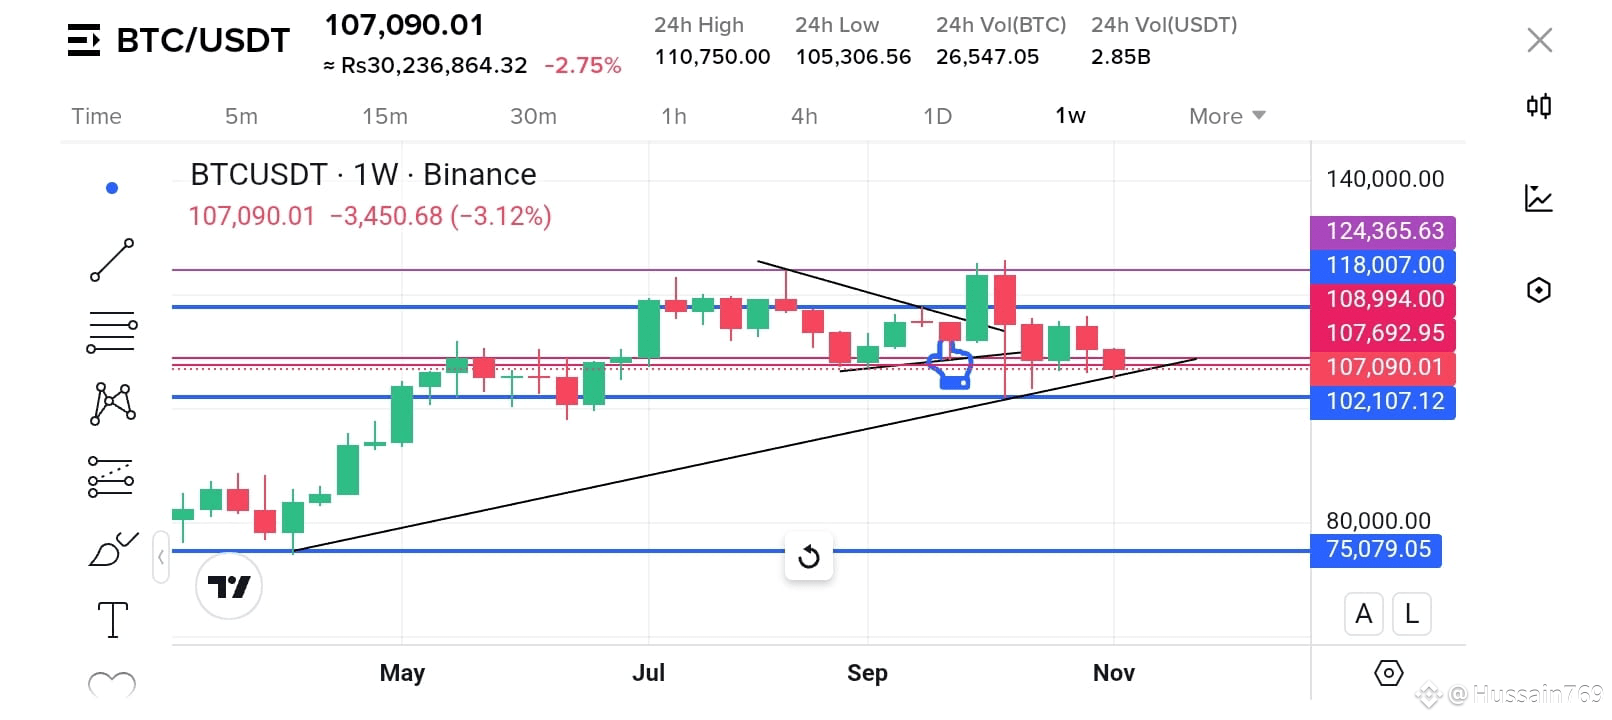Click the purple 124,365.63 price label
This screenshot has height=720, width=1612.
pyautogui.click(x=1383, y=232)
